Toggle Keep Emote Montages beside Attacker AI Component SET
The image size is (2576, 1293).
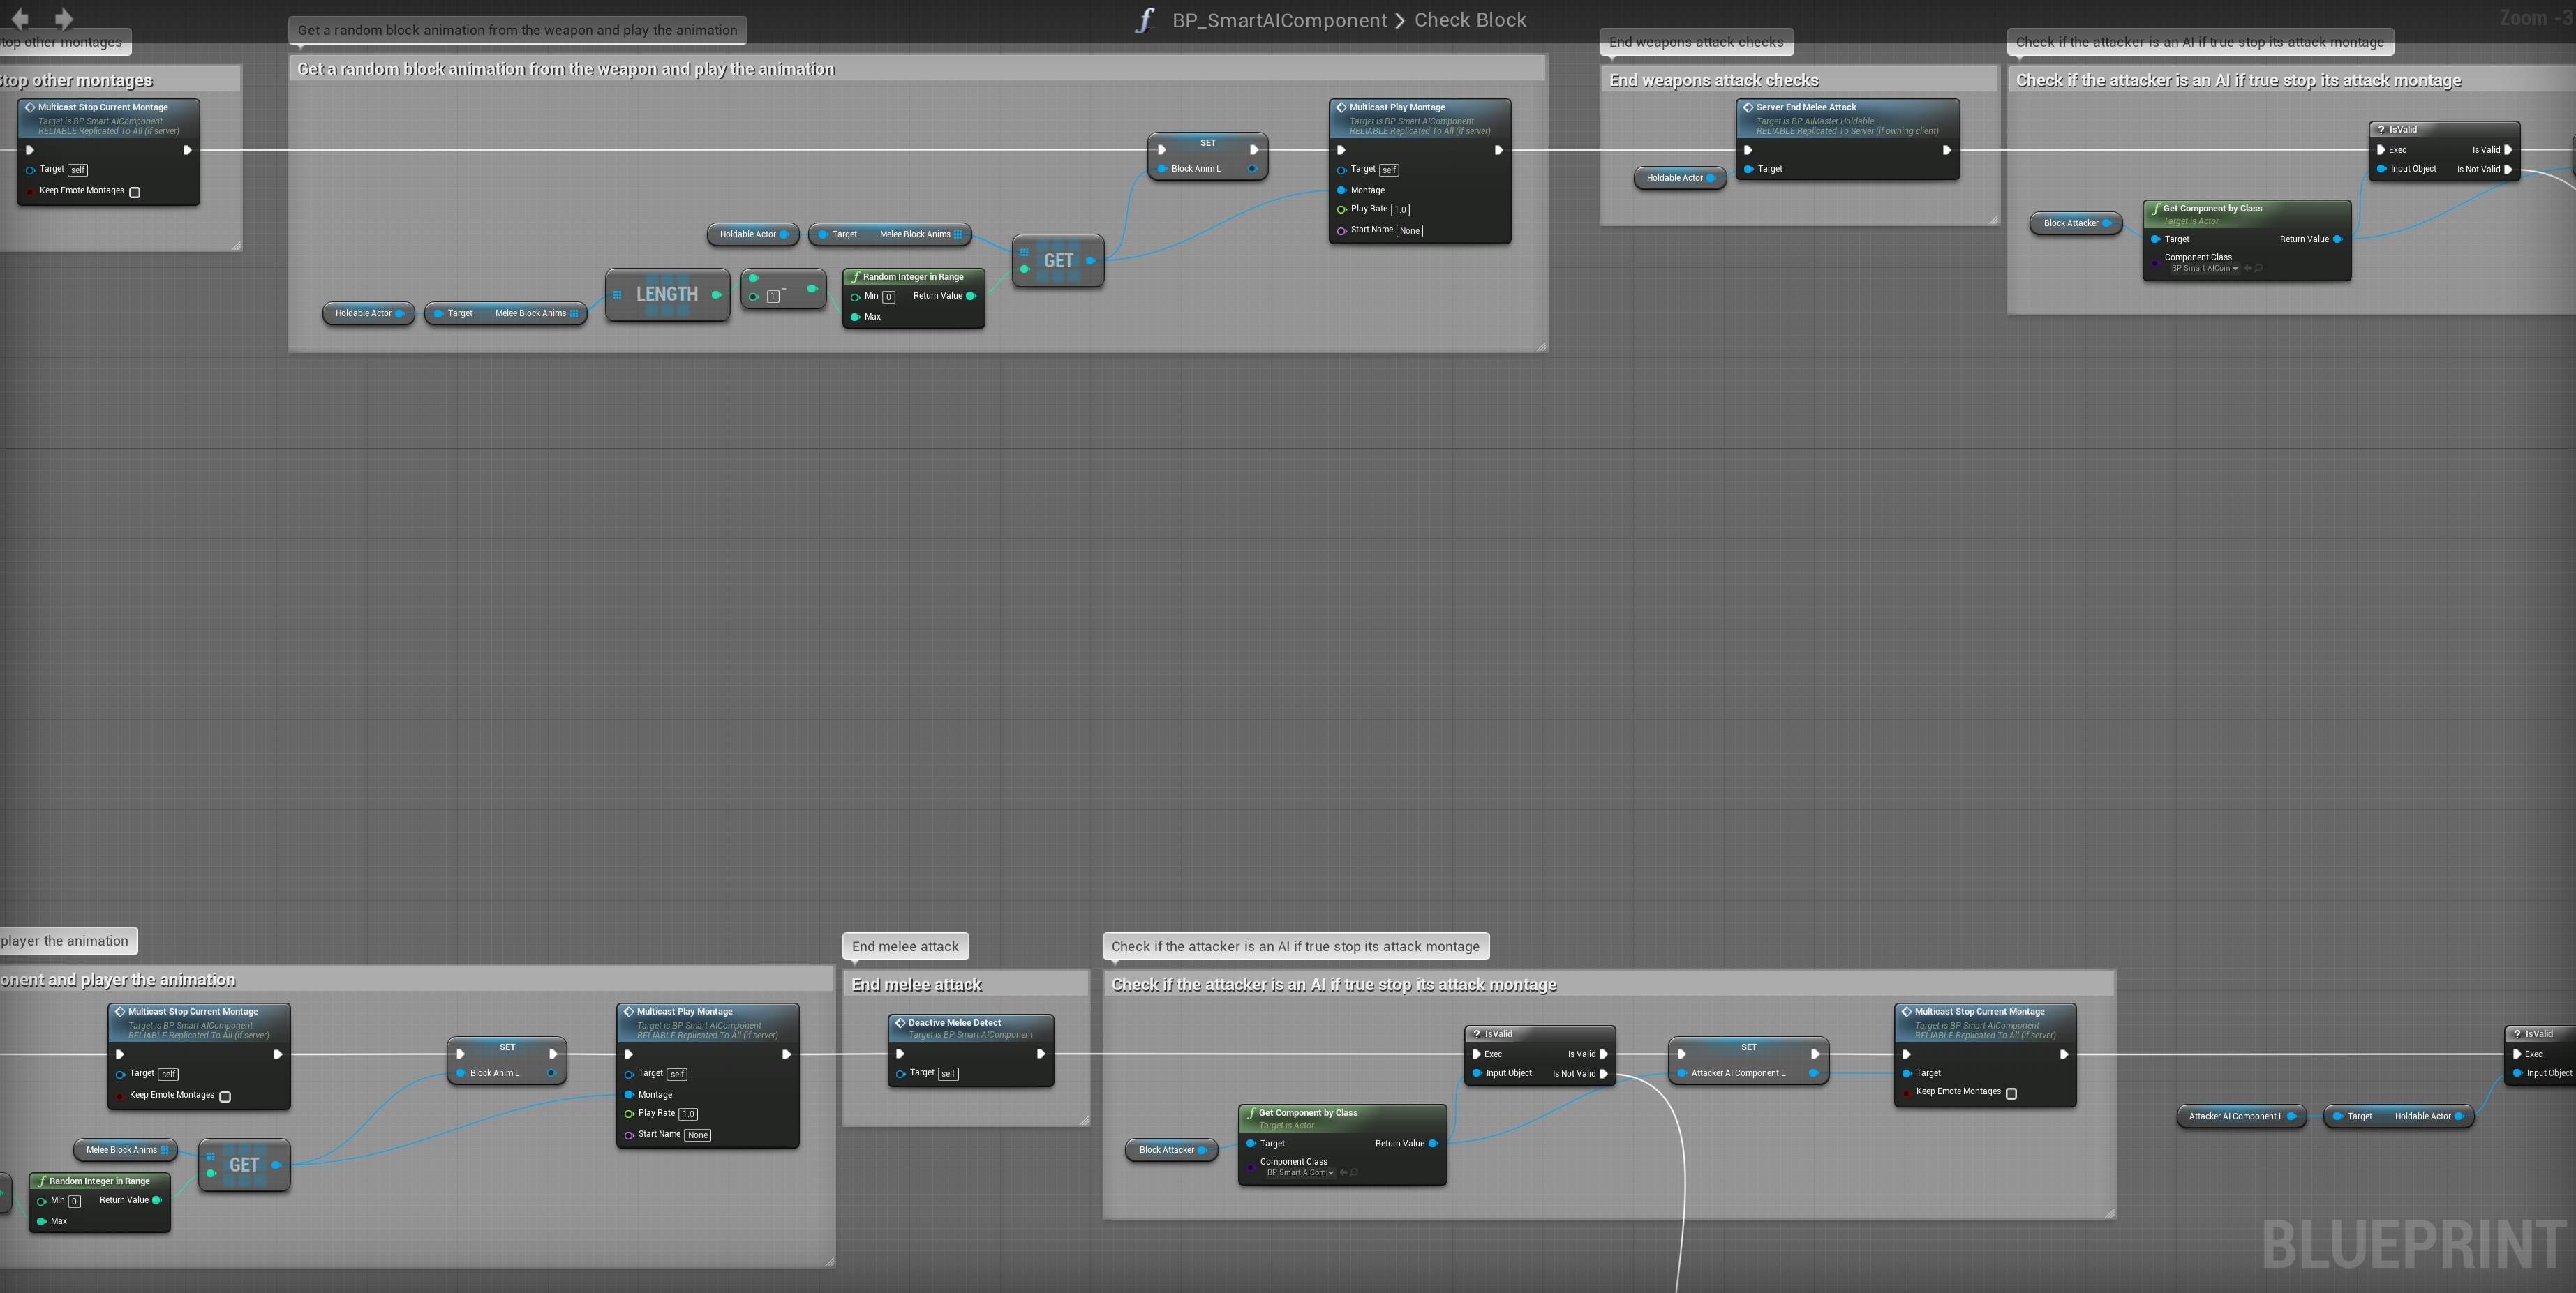click(x=2011, y=1093)
